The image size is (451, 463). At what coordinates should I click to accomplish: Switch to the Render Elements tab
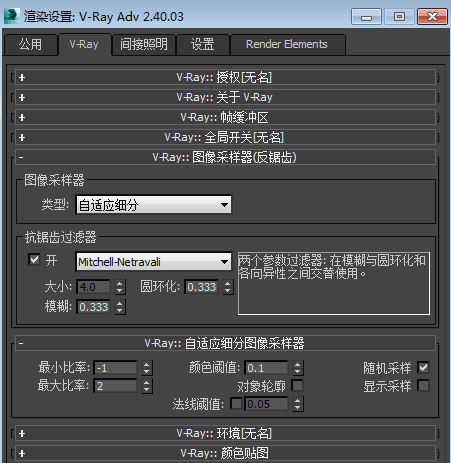(287, 44)
